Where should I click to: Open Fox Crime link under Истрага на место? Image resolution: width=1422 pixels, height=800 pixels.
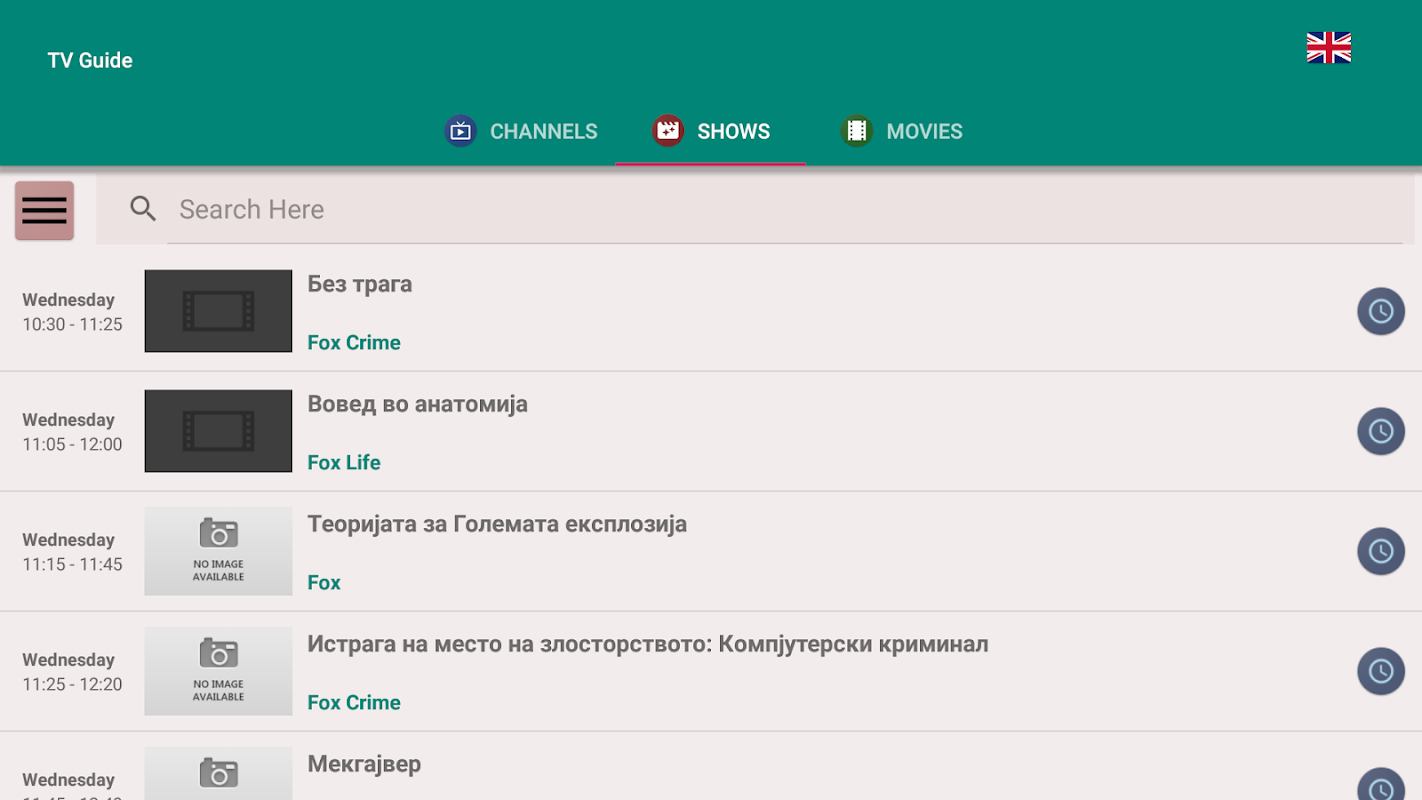(354, 702)
